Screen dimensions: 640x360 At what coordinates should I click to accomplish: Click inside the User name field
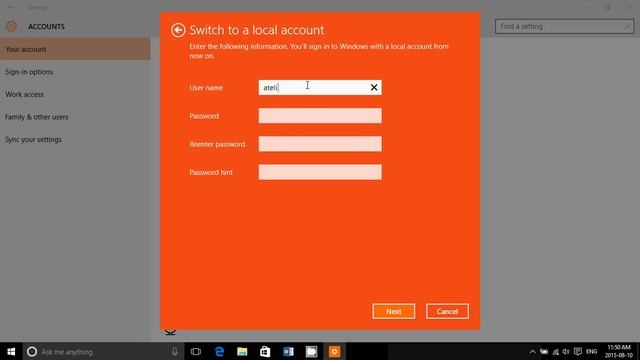(320, 87)
